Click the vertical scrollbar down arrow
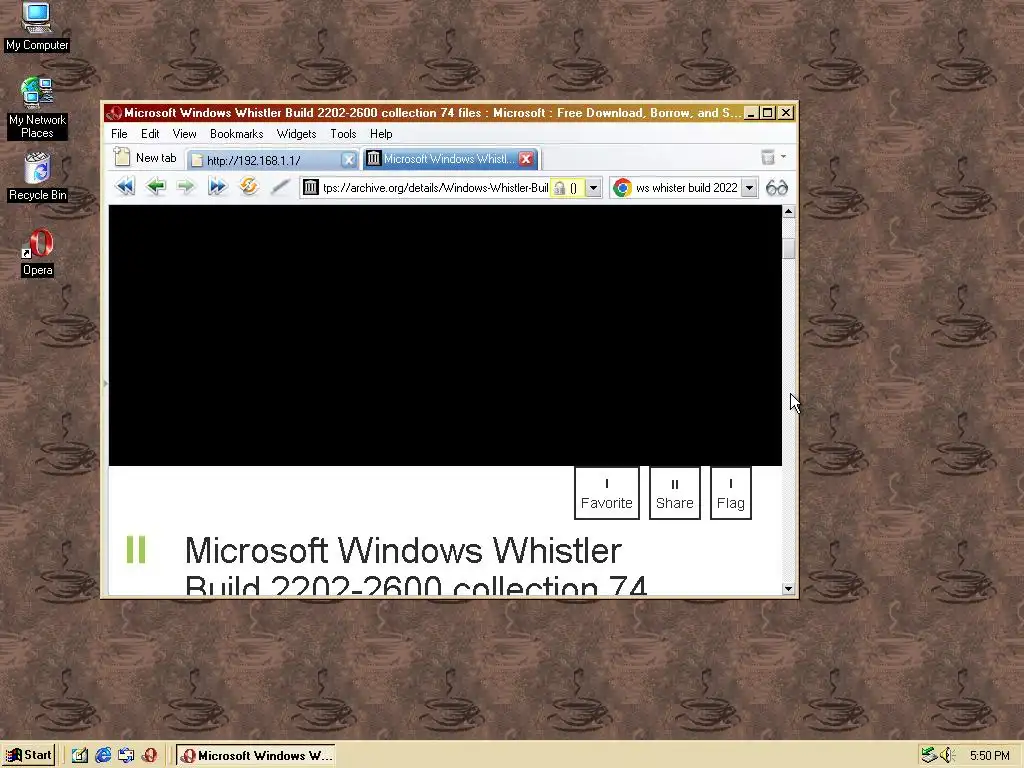This screenshot has width=1024, height=768. pyautogui.click(x=788, y=588)
